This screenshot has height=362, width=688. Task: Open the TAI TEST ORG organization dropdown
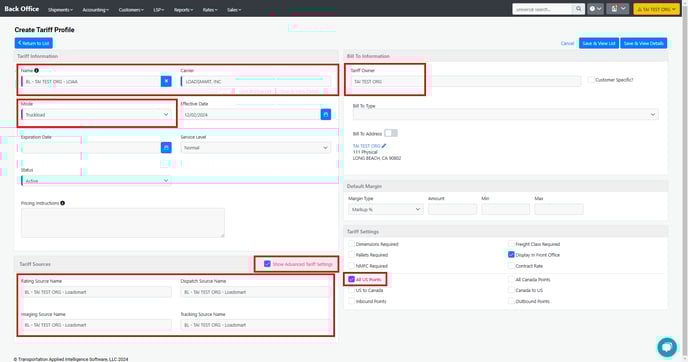656,9
